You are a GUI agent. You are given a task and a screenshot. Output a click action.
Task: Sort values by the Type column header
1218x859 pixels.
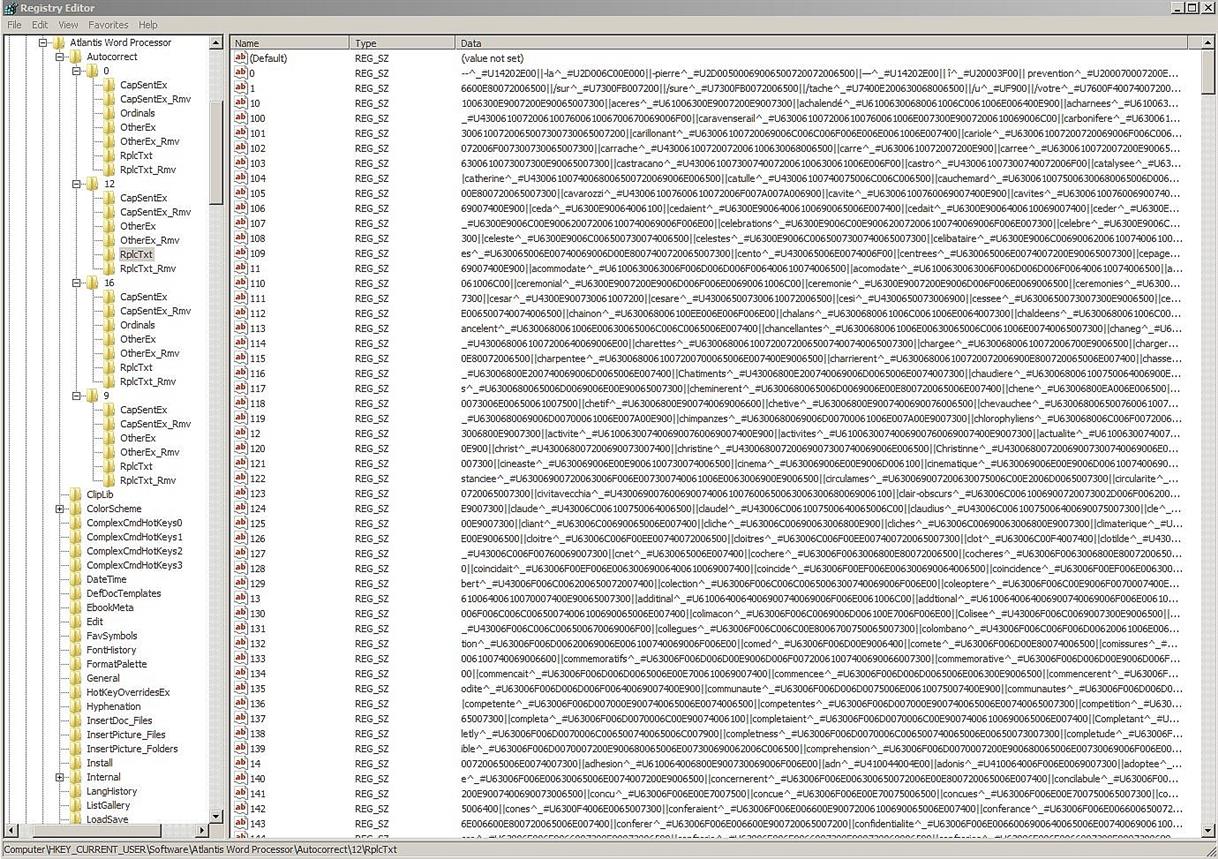click(x=403, y=44)
